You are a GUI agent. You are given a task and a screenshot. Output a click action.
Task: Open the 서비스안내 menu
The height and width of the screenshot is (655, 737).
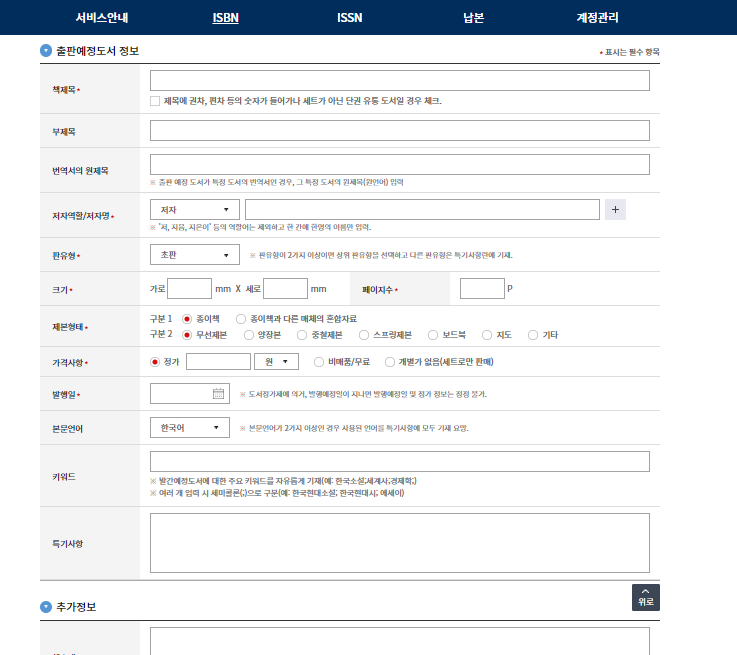coord(102,18)
